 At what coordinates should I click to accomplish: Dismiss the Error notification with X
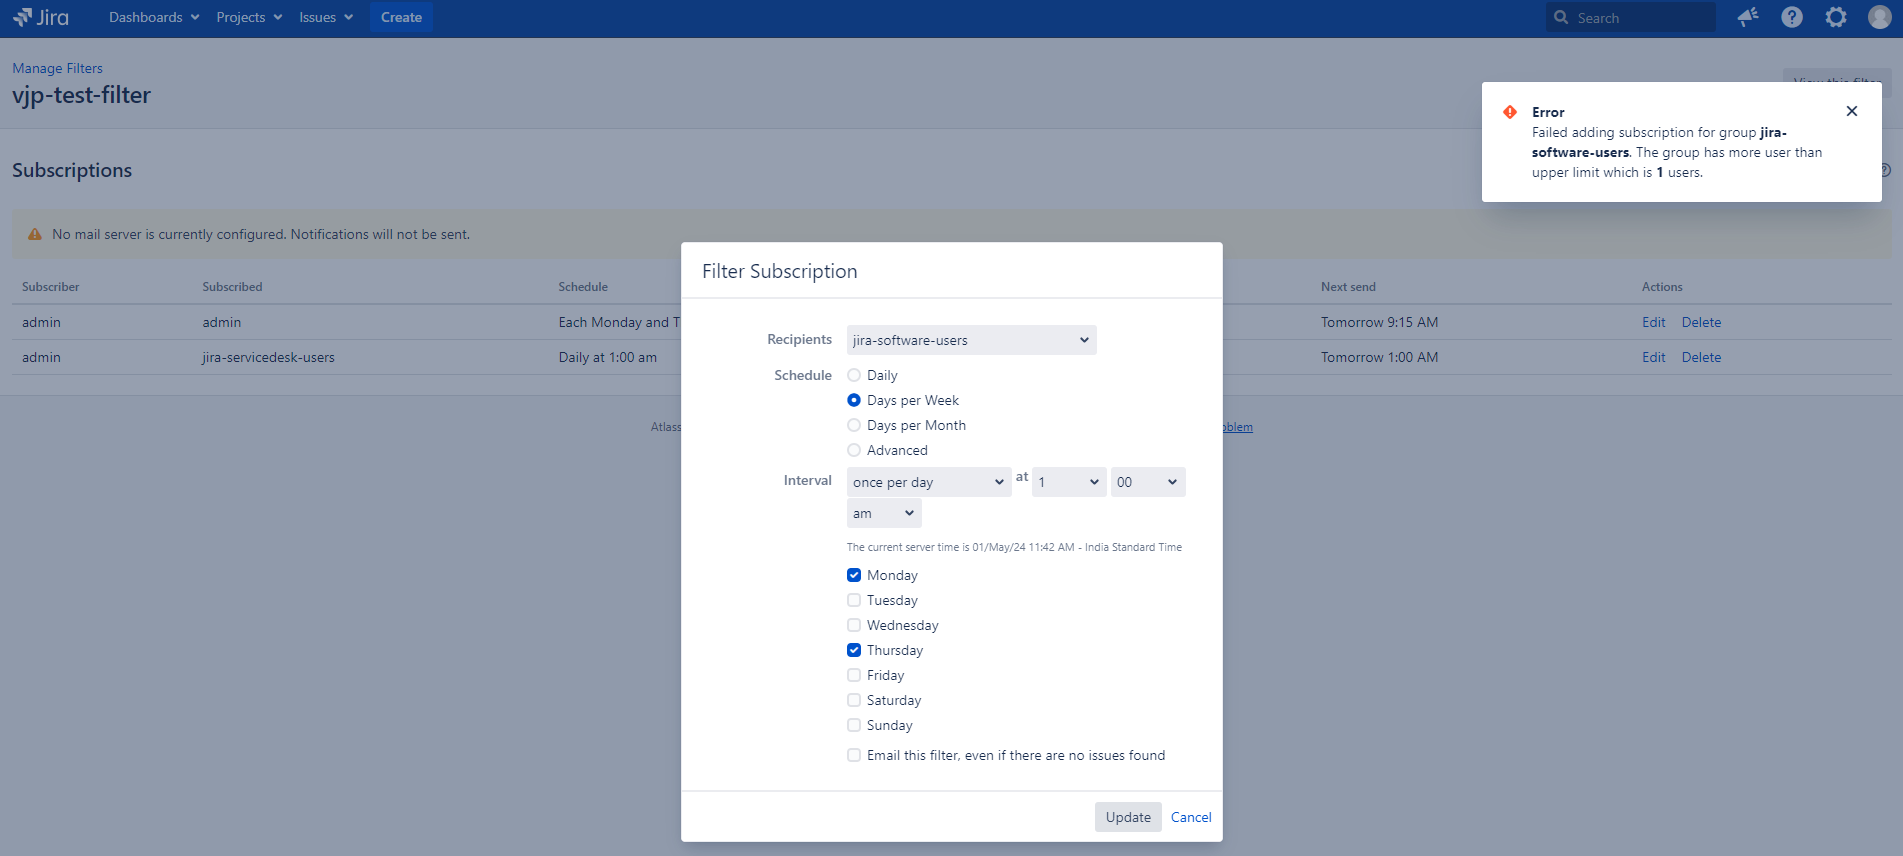[1851, 111]
